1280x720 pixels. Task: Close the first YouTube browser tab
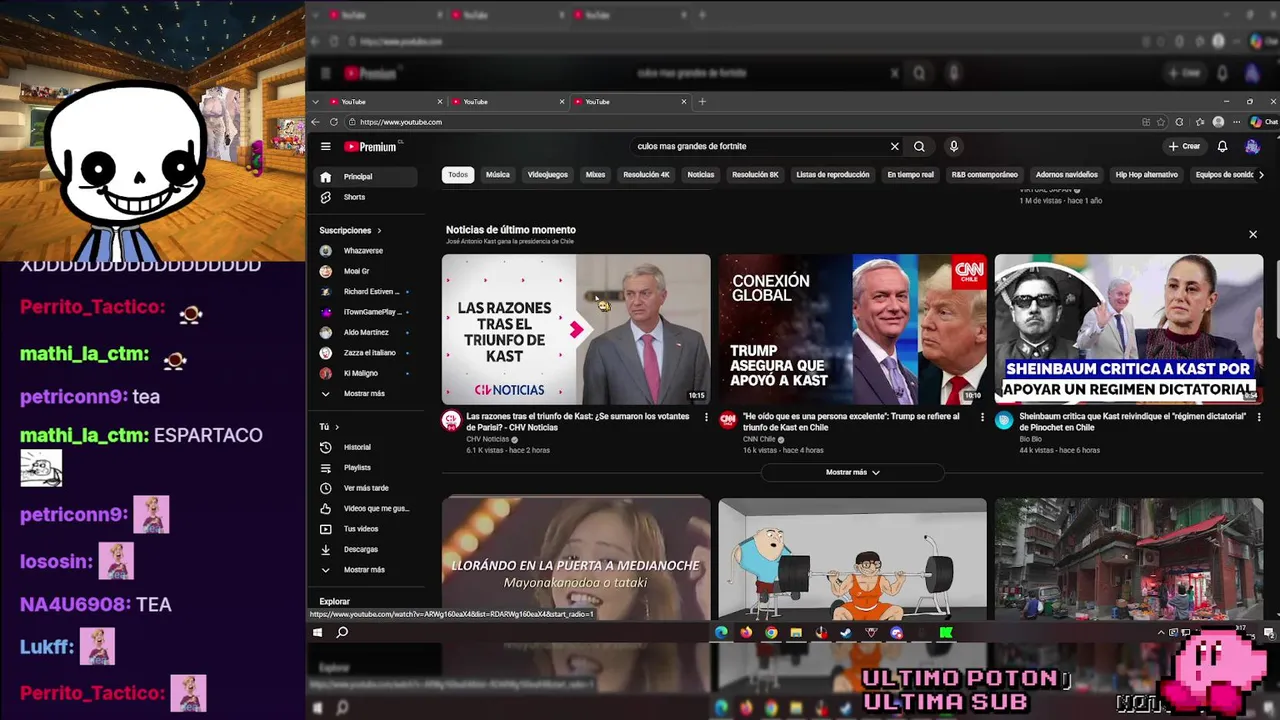point(440,101)
